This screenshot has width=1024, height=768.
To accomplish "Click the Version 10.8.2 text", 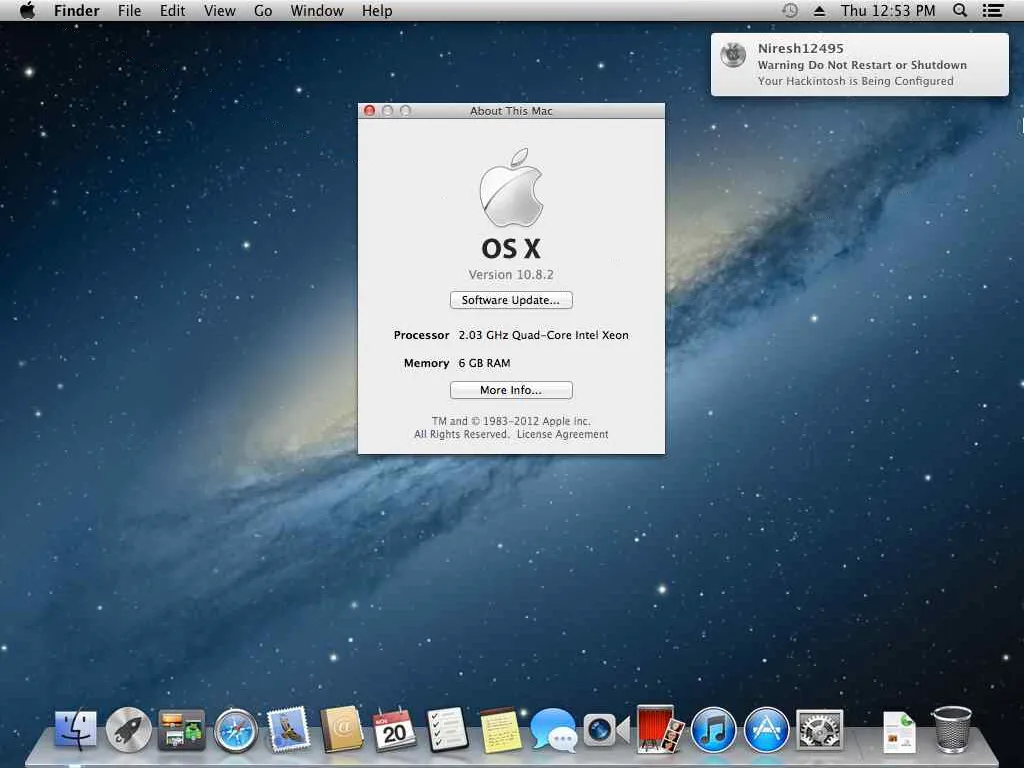I will 511,274.
